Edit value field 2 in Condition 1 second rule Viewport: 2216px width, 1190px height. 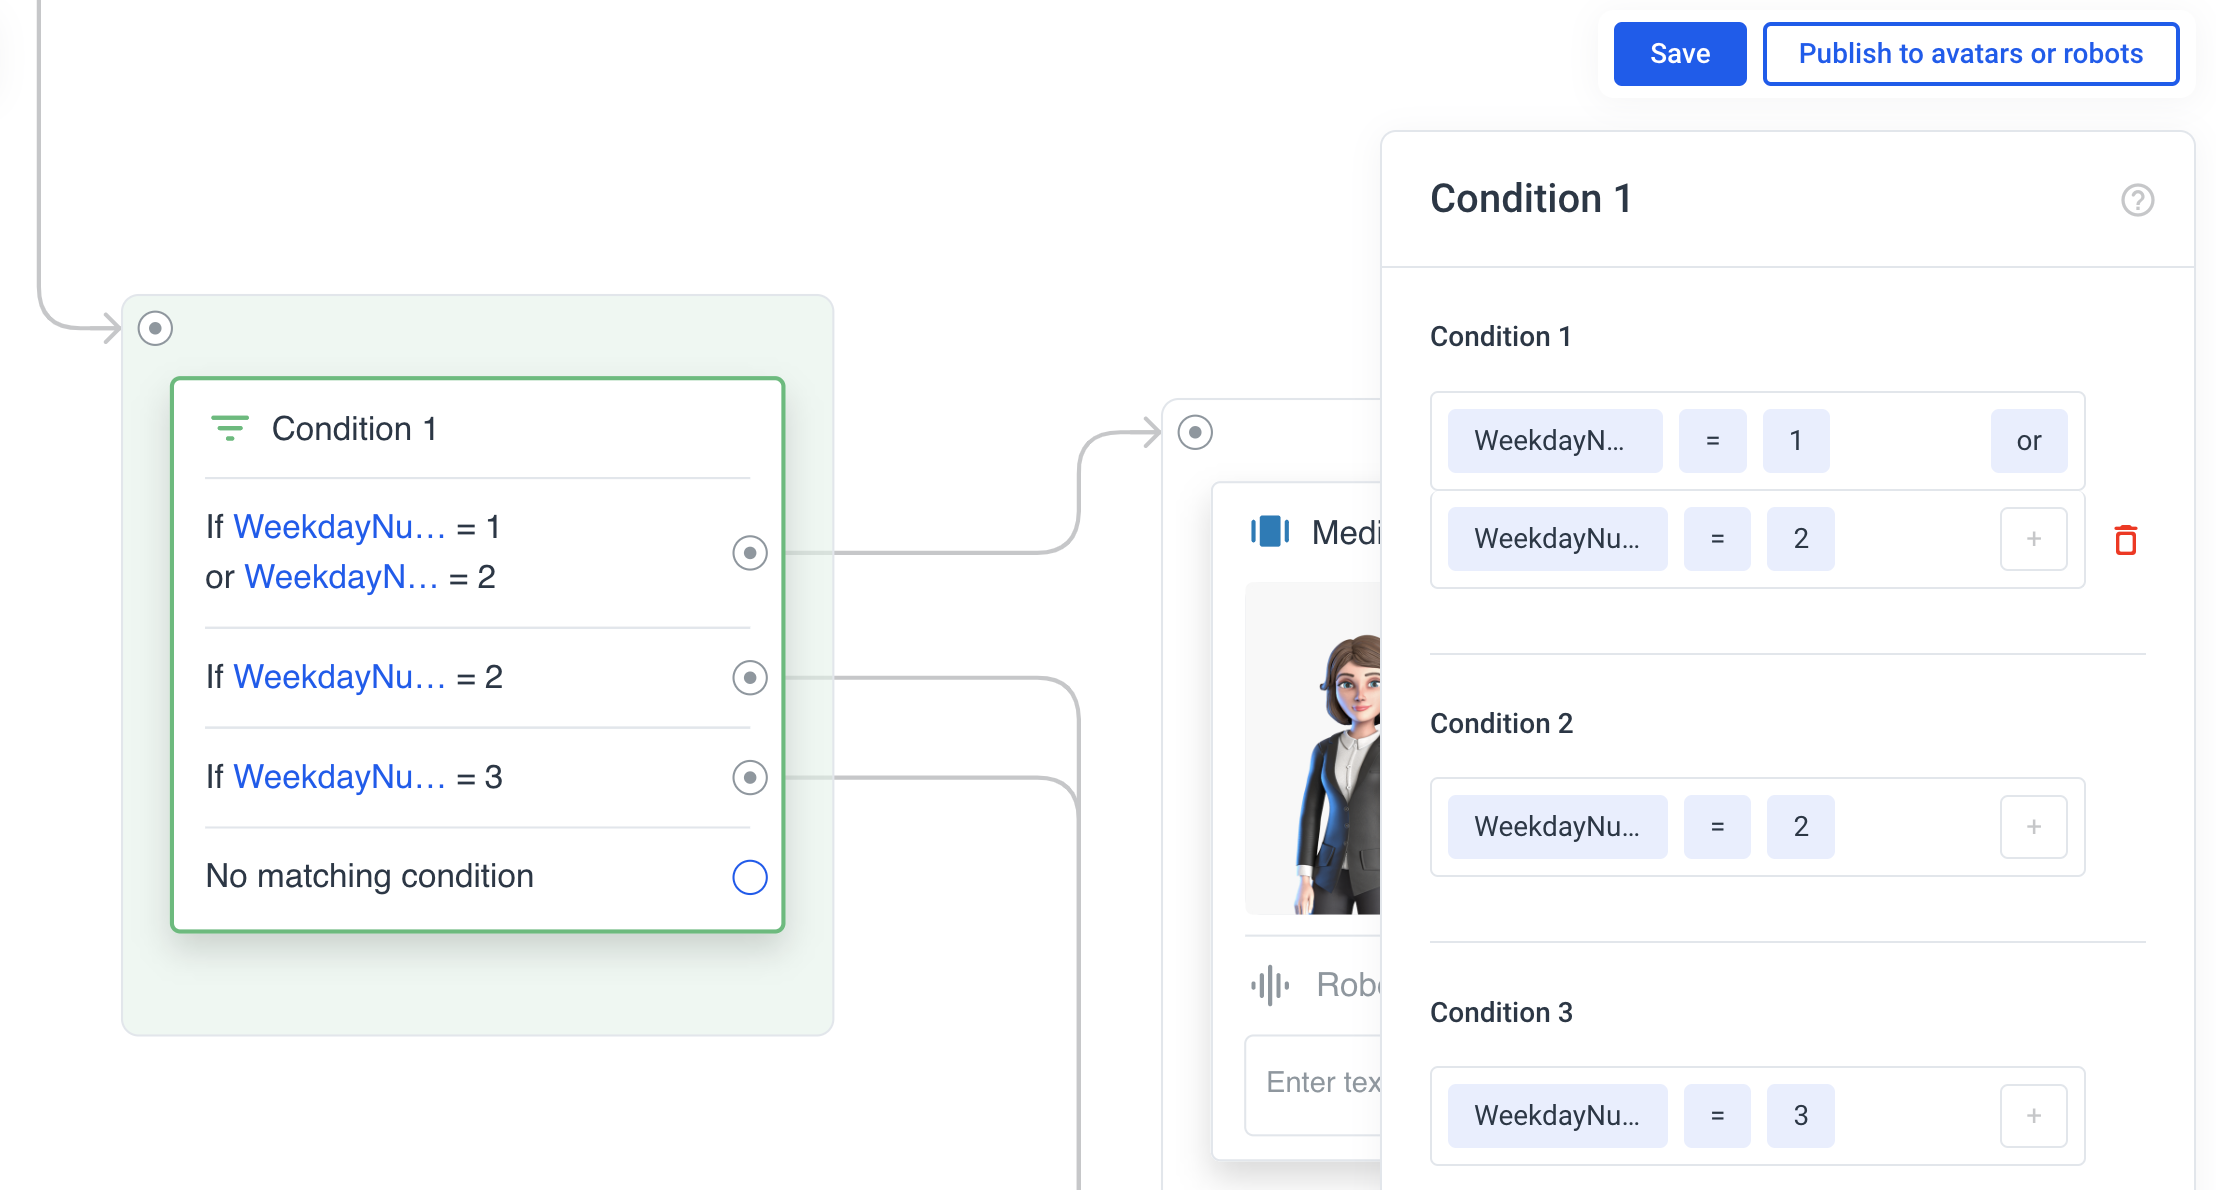point(1801,539)
